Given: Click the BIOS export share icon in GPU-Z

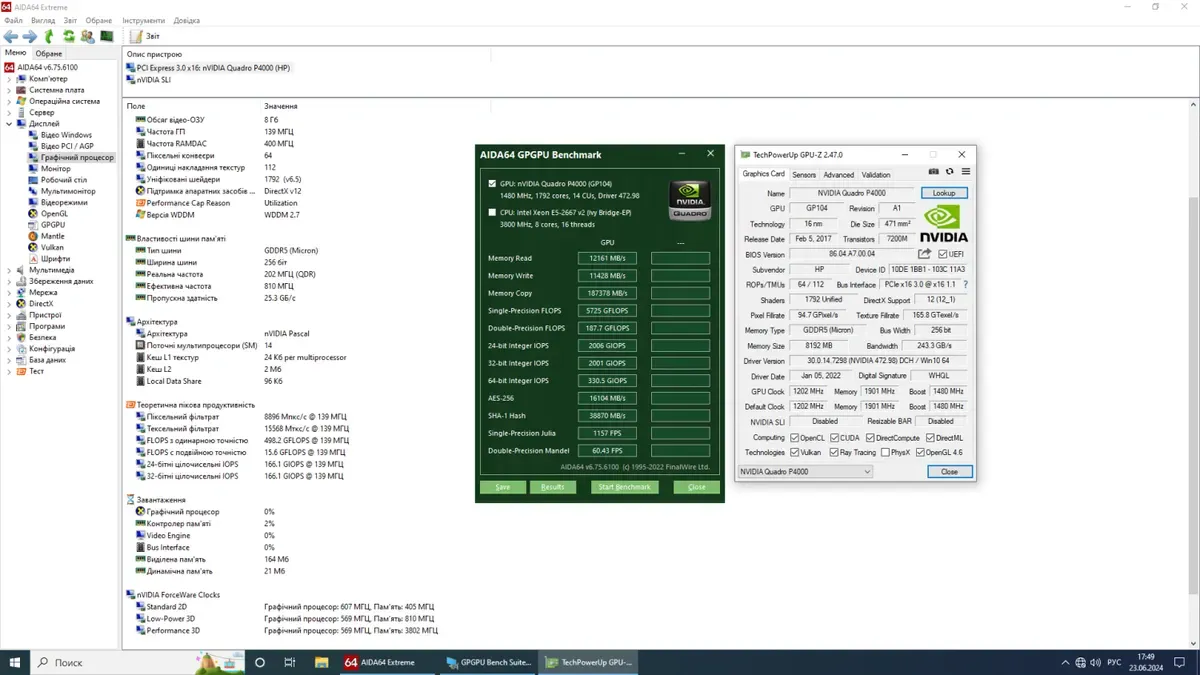Looking at the screenshot, I should pyautogui.click(x=924, y=254).
